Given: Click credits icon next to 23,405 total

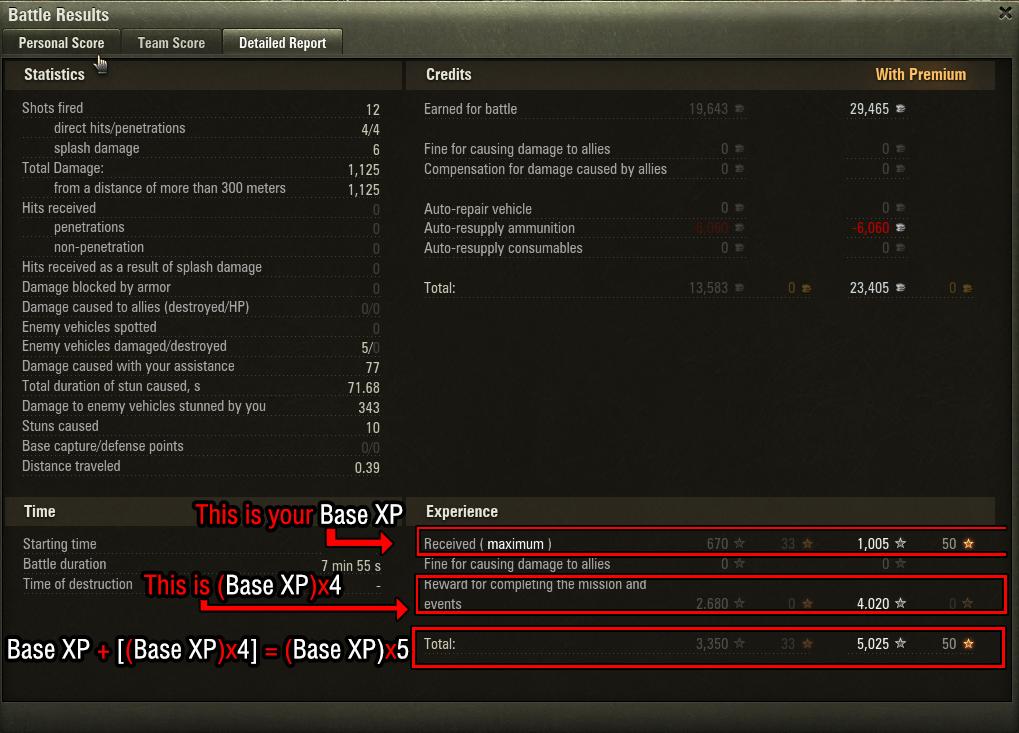Looking at the screenshot, I should 900,287.
